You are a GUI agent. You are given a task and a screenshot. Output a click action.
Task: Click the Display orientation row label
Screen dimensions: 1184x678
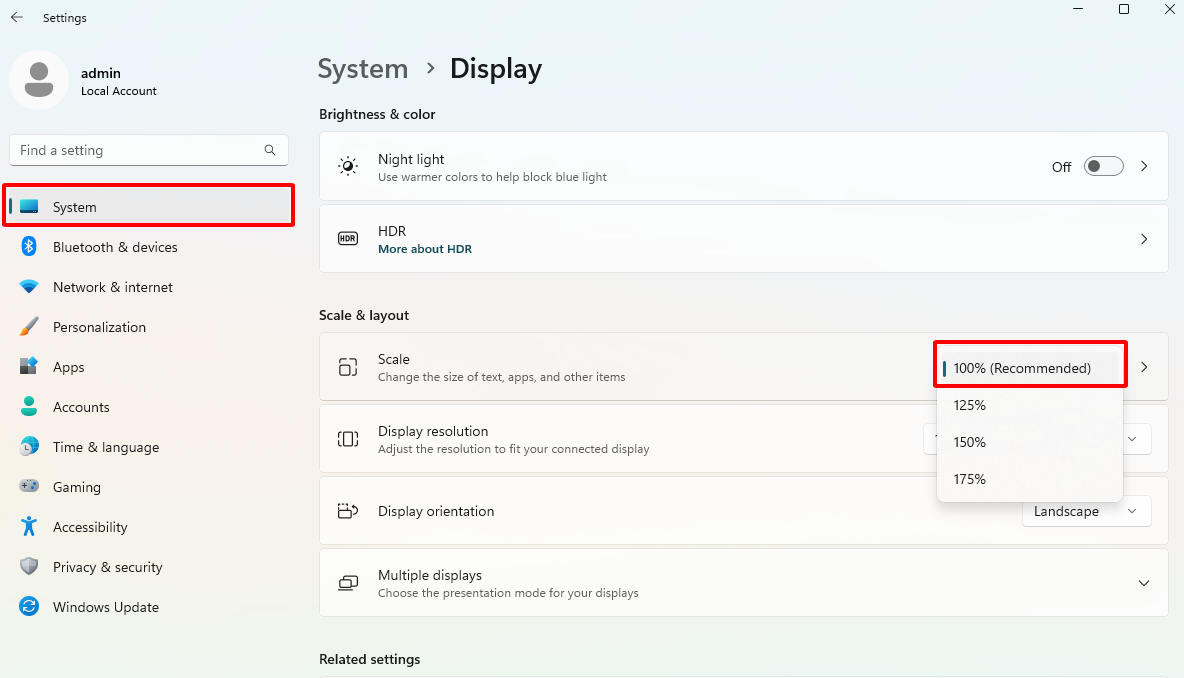[436, 511]
